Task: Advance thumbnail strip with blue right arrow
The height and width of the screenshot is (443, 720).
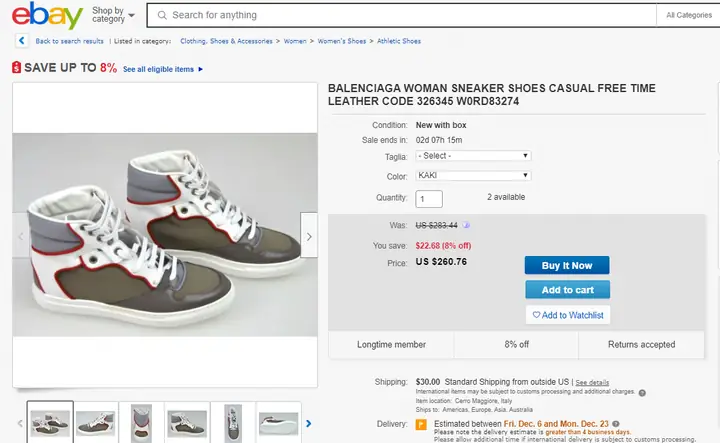Action: (x=309, y=424)
